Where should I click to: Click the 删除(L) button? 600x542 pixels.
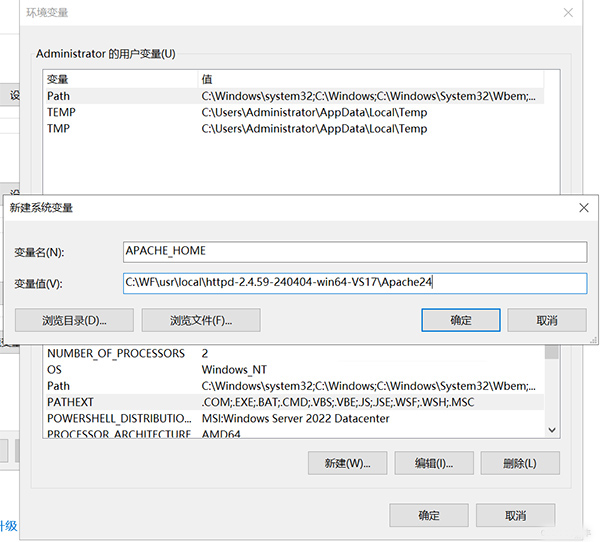click(519, 463)
